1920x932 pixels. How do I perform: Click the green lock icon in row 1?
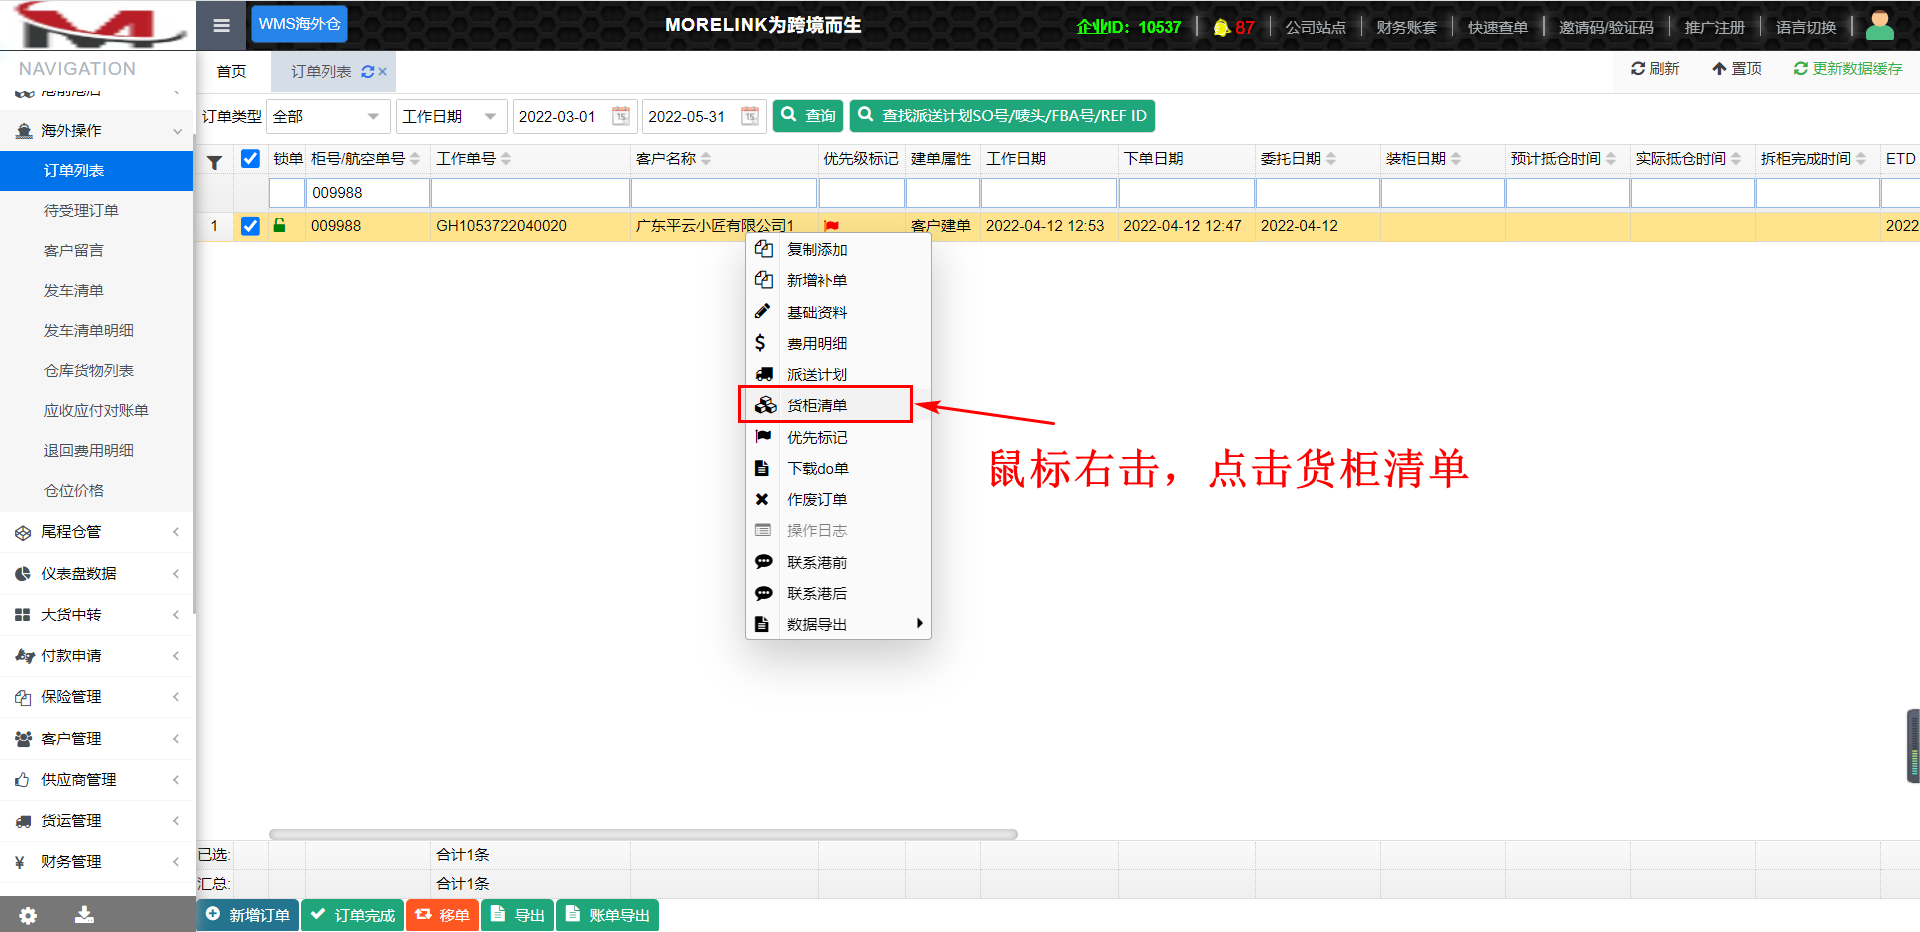pos(280,226)
